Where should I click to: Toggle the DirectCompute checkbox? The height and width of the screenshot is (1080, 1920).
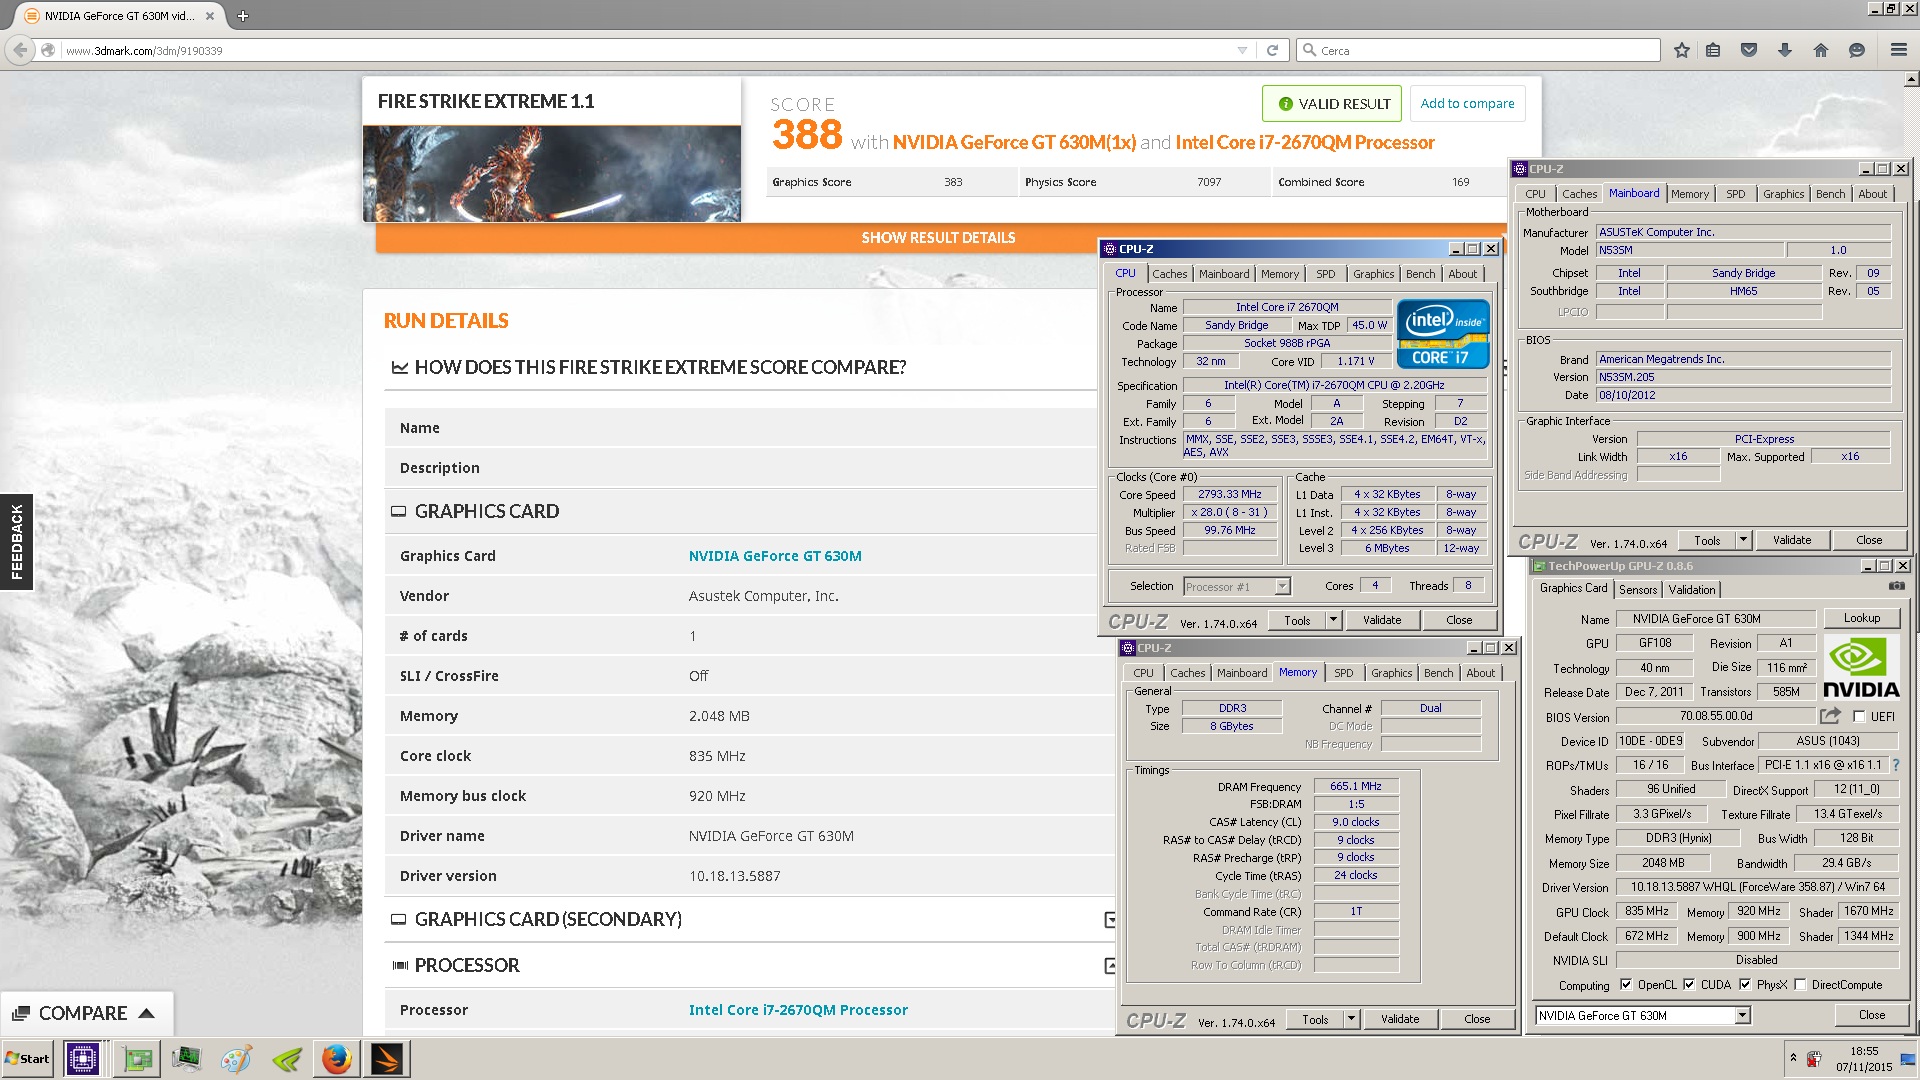(x=1800, y=984)
